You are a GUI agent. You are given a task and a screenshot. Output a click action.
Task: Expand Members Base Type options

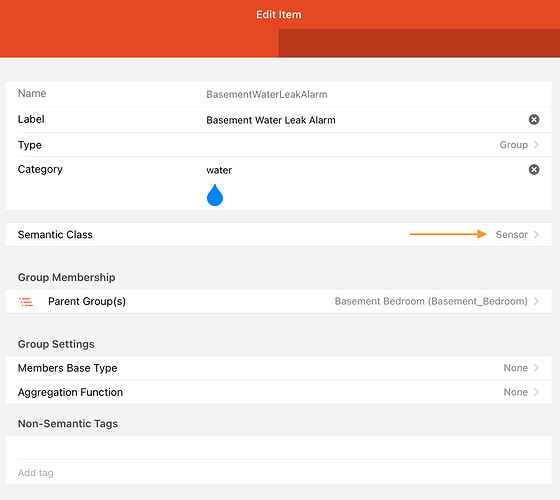(x=279, y=368)
